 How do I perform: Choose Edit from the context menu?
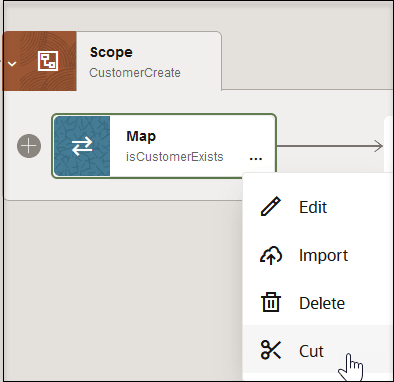coord(318,207)
